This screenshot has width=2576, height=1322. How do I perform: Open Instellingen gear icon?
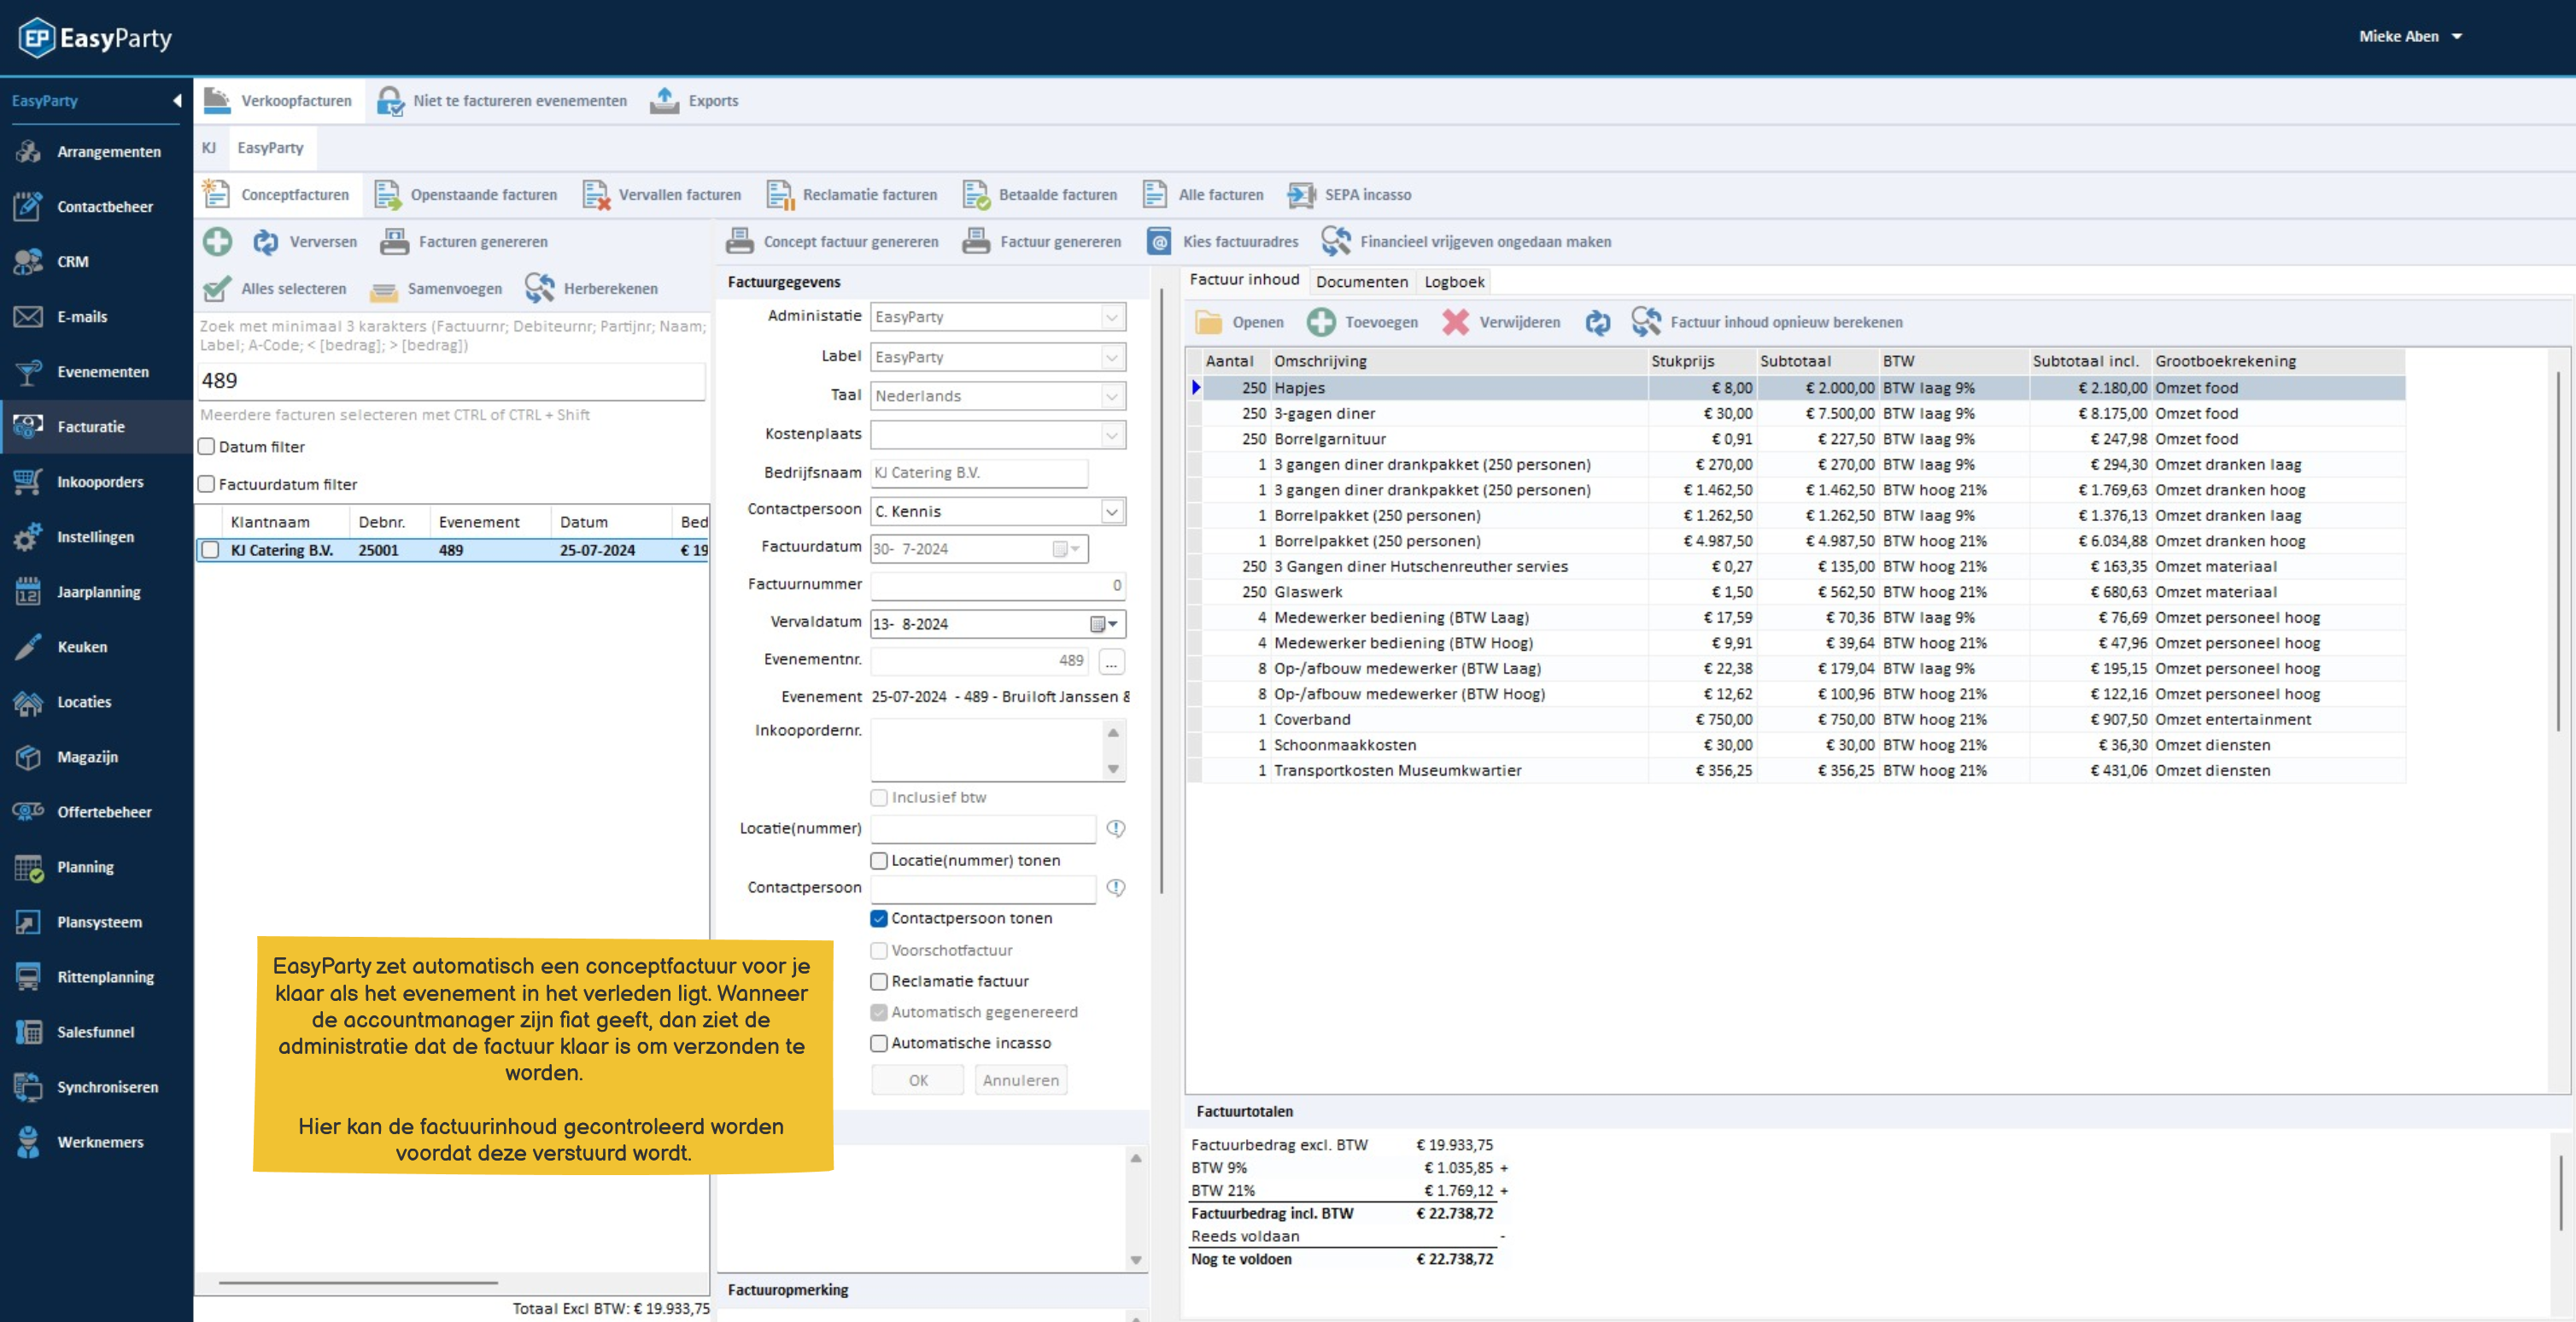click(27, 536)
